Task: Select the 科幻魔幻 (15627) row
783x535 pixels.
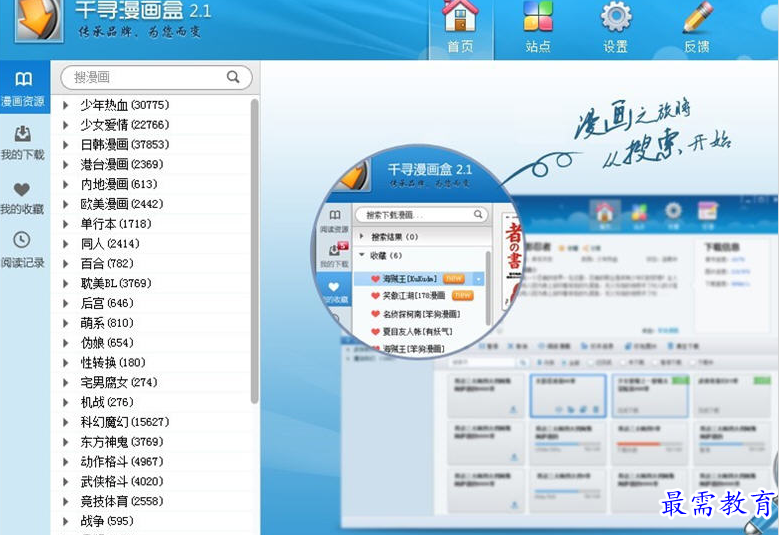Action: click(150, 422)
